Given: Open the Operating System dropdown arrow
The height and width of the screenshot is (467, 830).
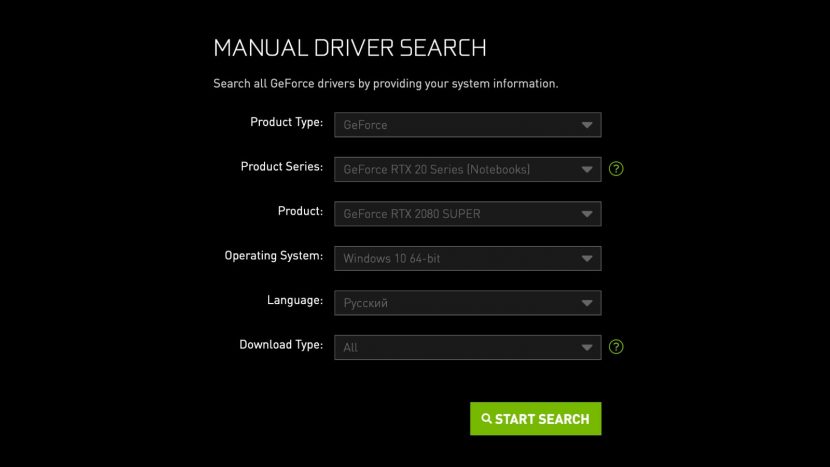Looking at the screenshot, I should (586, 258).
